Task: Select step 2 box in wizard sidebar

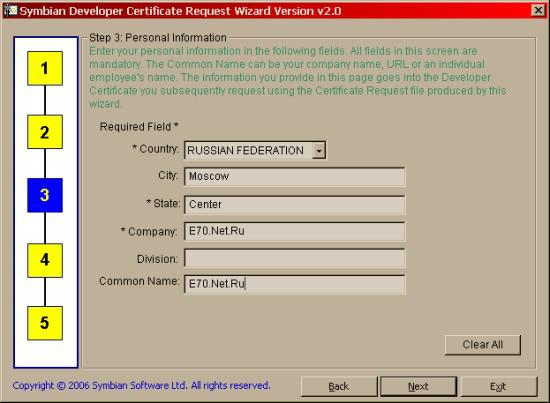Action: [45, 132]
